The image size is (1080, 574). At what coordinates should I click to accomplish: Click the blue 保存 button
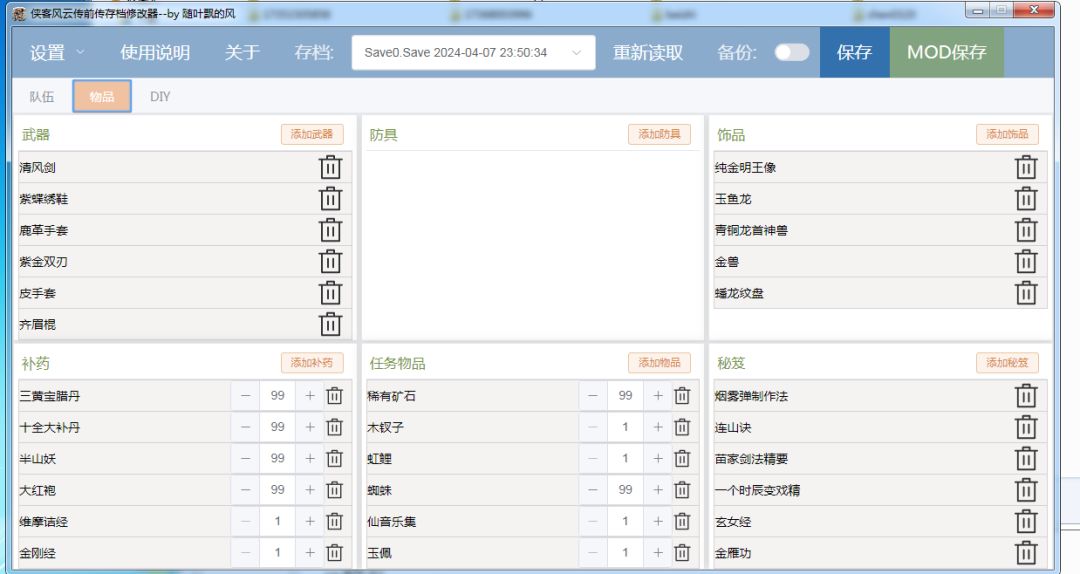point(854,52)
